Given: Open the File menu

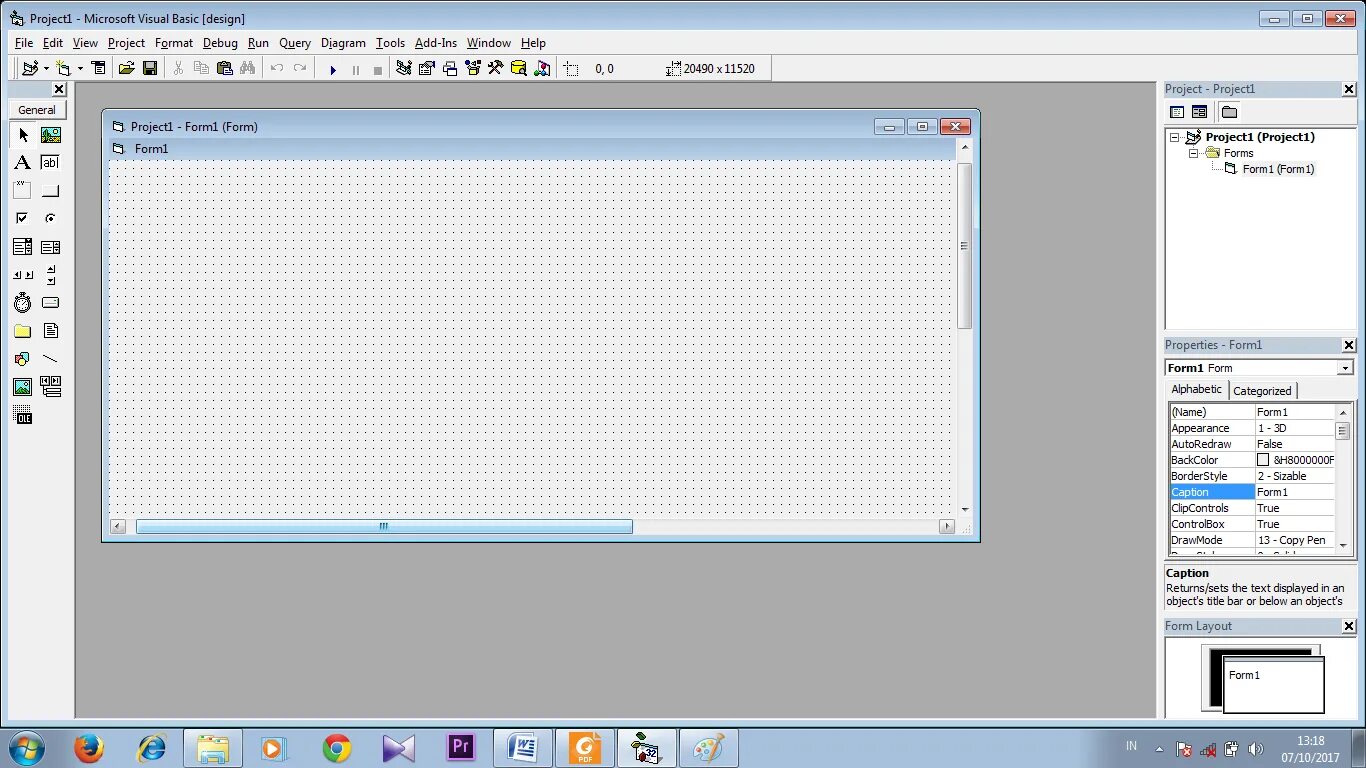Looking at the screenshot, I should click(x=24, y=43).
